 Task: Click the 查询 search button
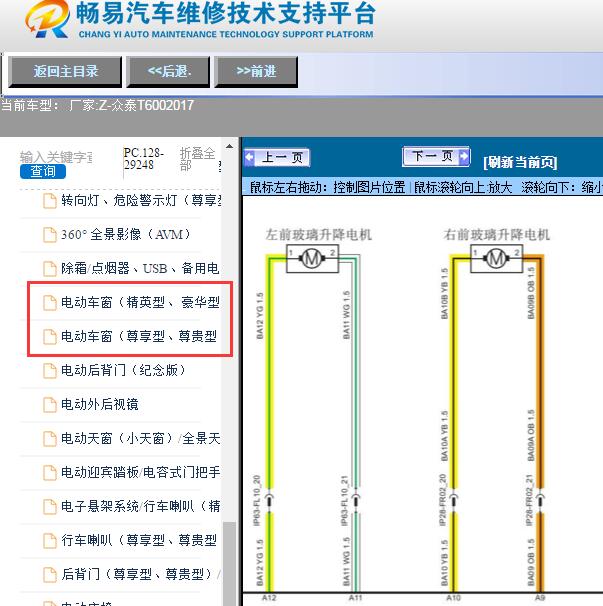tap(43, 171)
